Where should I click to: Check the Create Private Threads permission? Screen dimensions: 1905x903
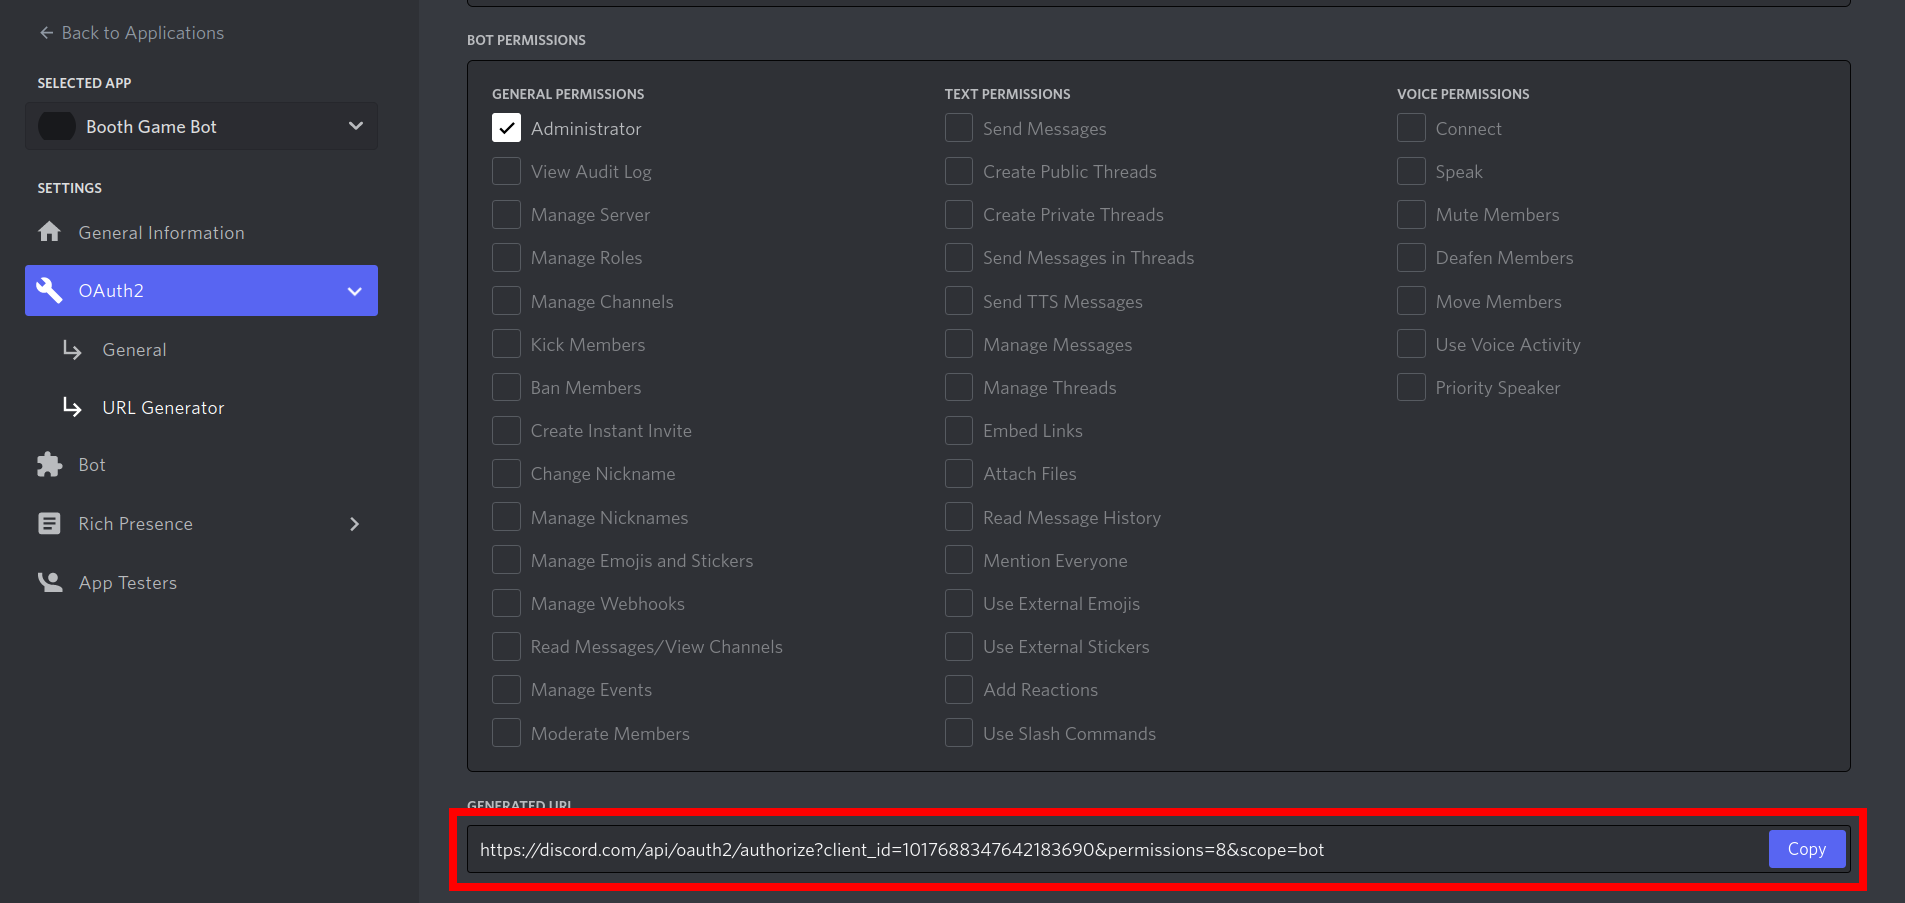click(x=959, y=214)
